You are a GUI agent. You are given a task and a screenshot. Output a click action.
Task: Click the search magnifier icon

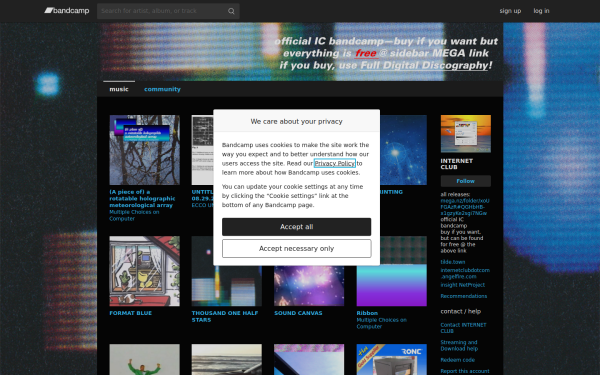(231, 11)
